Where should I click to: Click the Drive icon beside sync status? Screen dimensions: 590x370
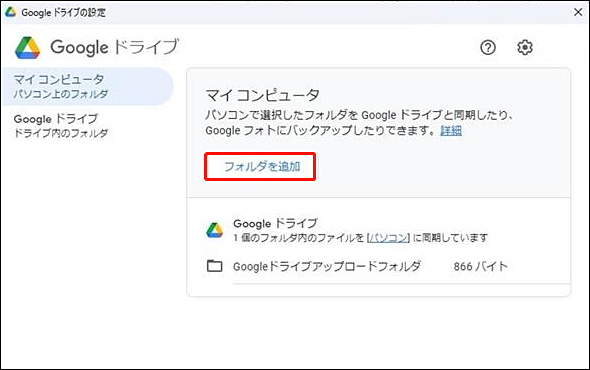(214, 230)
